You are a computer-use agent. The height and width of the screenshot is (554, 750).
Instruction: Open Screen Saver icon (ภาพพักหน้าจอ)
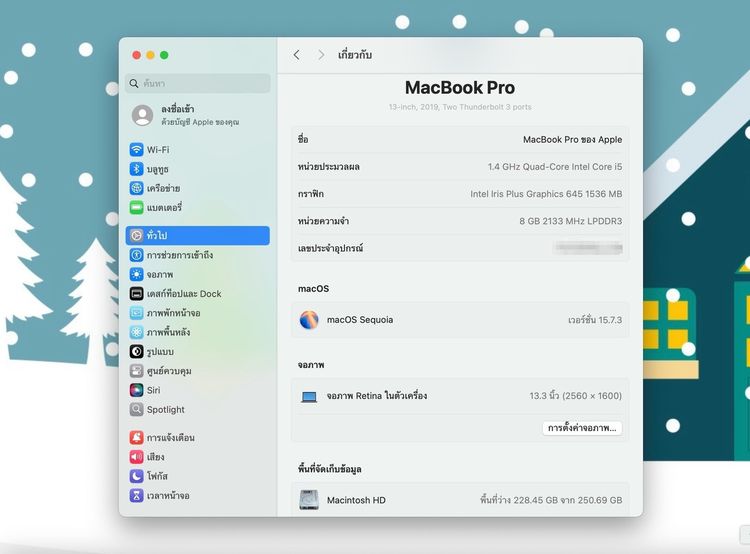tap(136, 313)
